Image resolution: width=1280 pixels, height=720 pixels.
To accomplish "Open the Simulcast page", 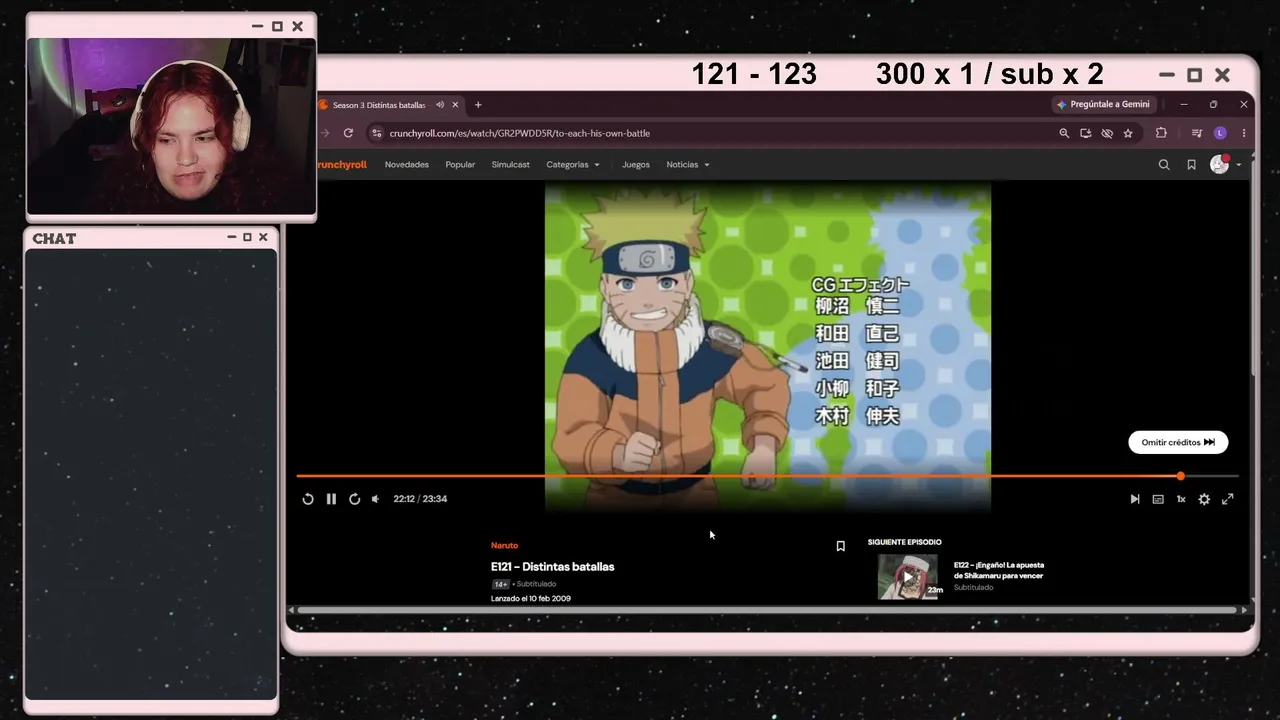I will [x=510, y=165].
